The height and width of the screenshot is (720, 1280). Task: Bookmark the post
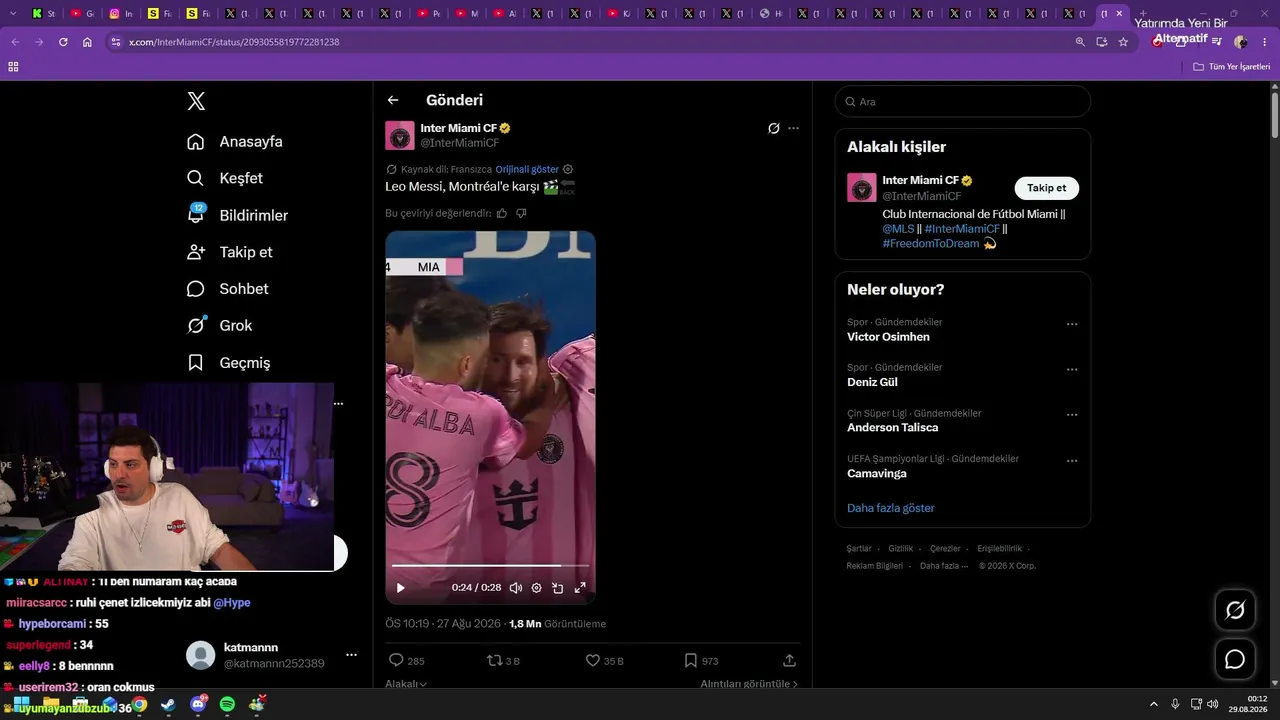coord(690,660)
